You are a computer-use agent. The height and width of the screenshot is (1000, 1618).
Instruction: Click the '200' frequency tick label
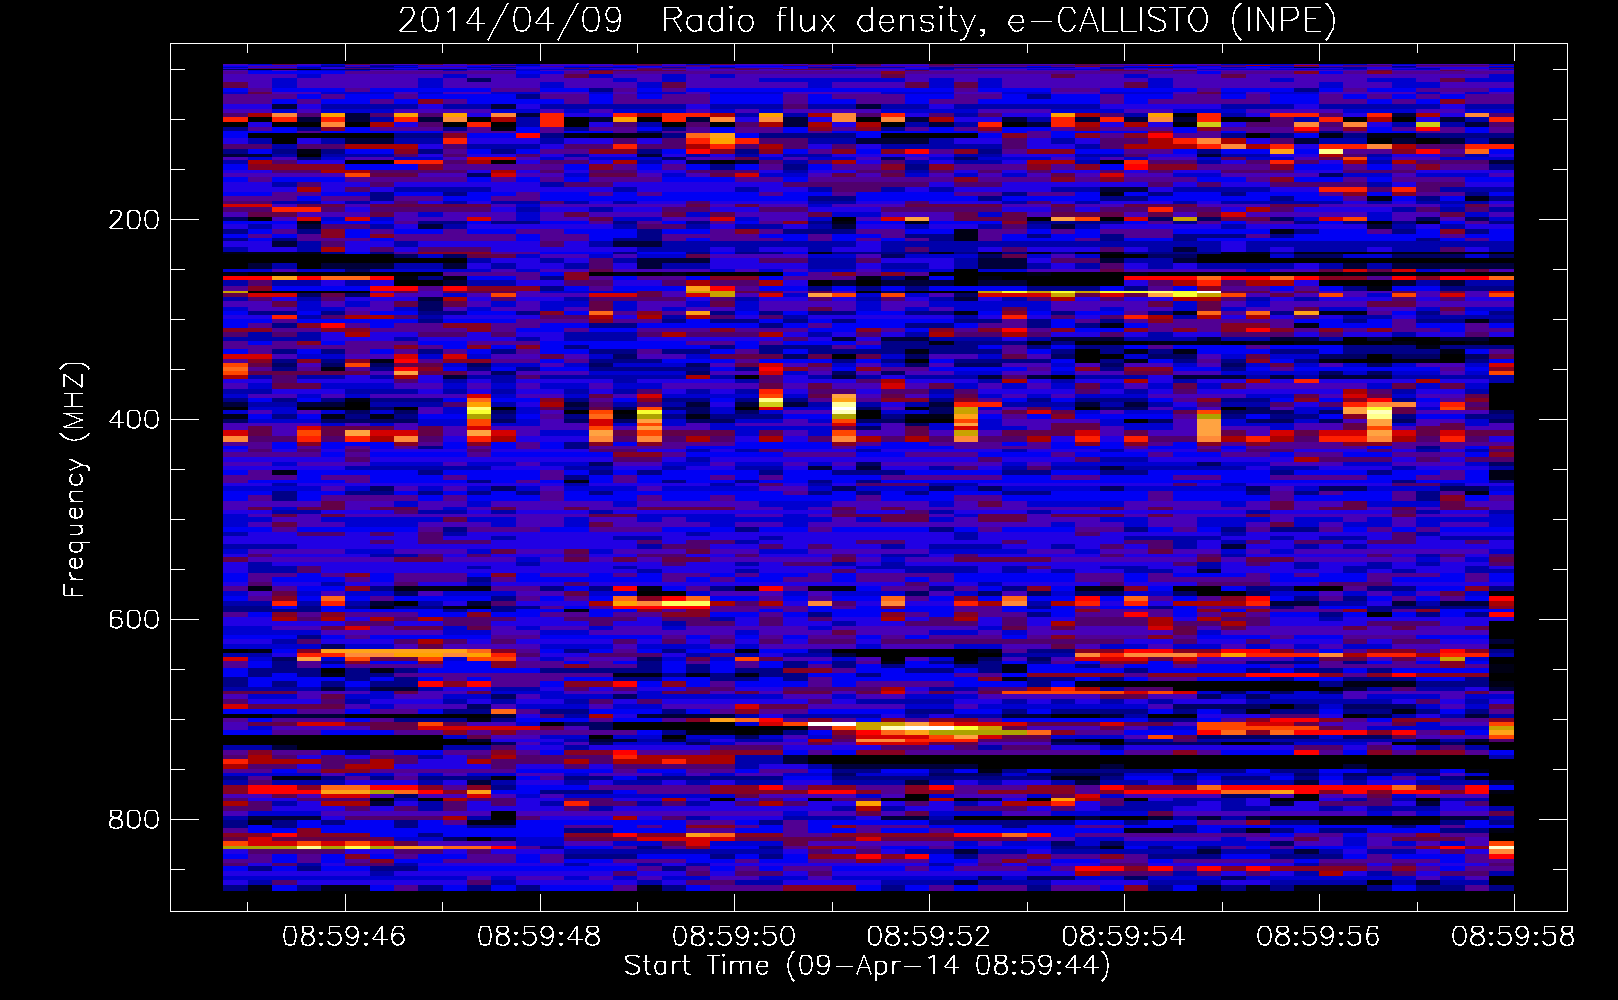134,220
